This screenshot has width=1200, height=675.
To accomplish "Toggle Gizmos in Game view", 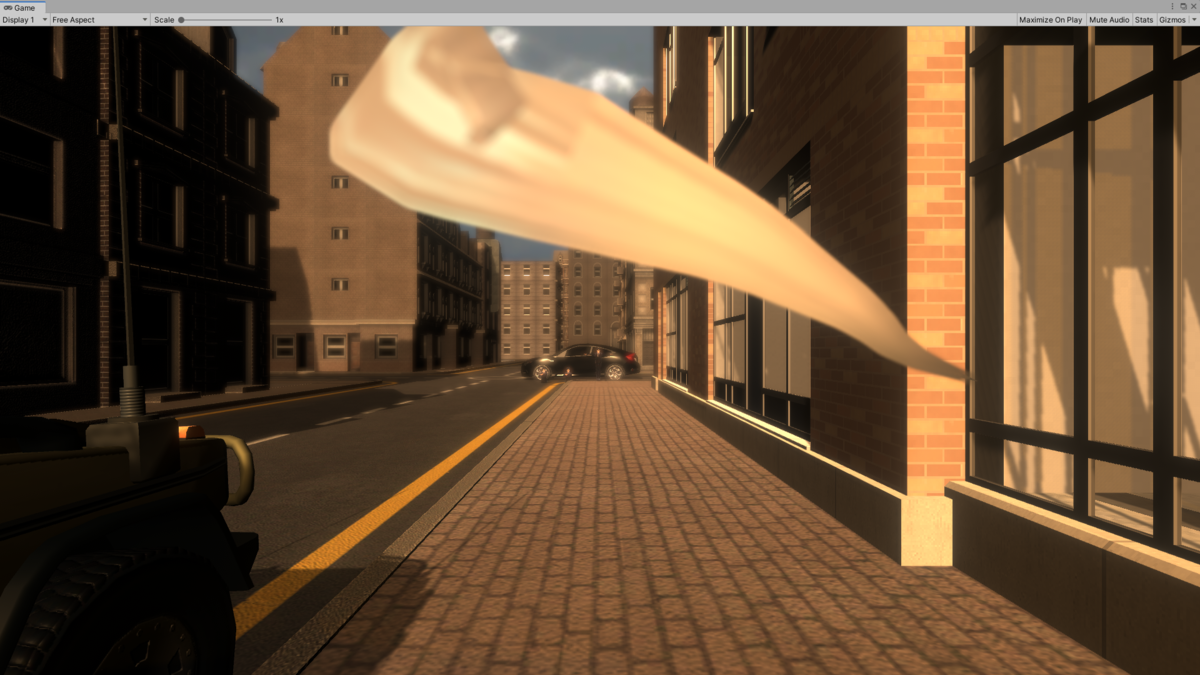I will pos(1171,20).
